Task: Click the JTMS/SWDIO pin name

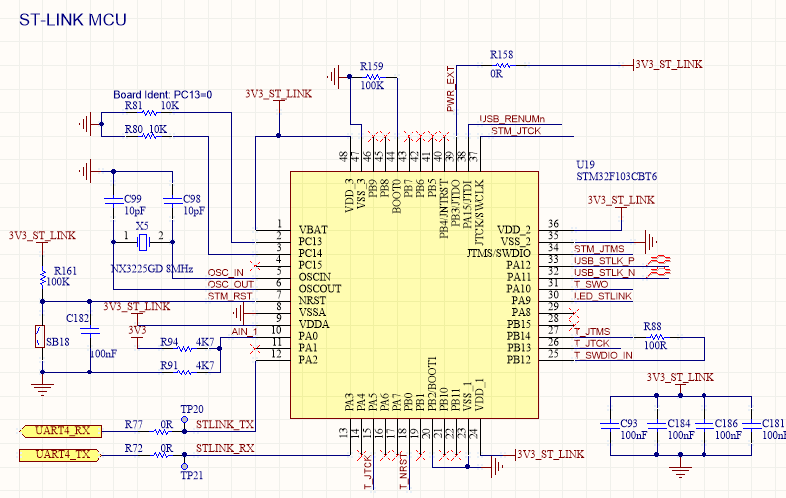Action: click(x=498, y=253)
